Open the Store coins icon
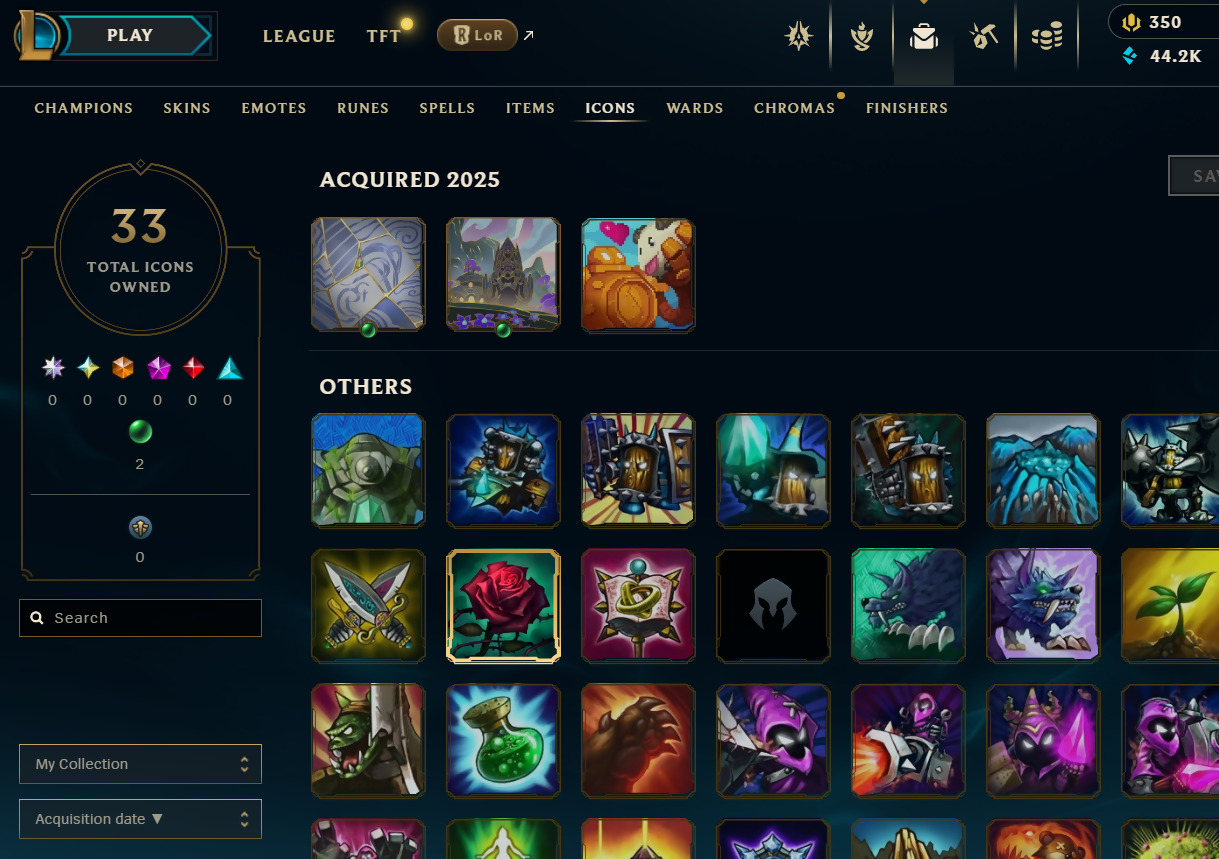Screen dimensions: 1219x859 [1046, 38]
